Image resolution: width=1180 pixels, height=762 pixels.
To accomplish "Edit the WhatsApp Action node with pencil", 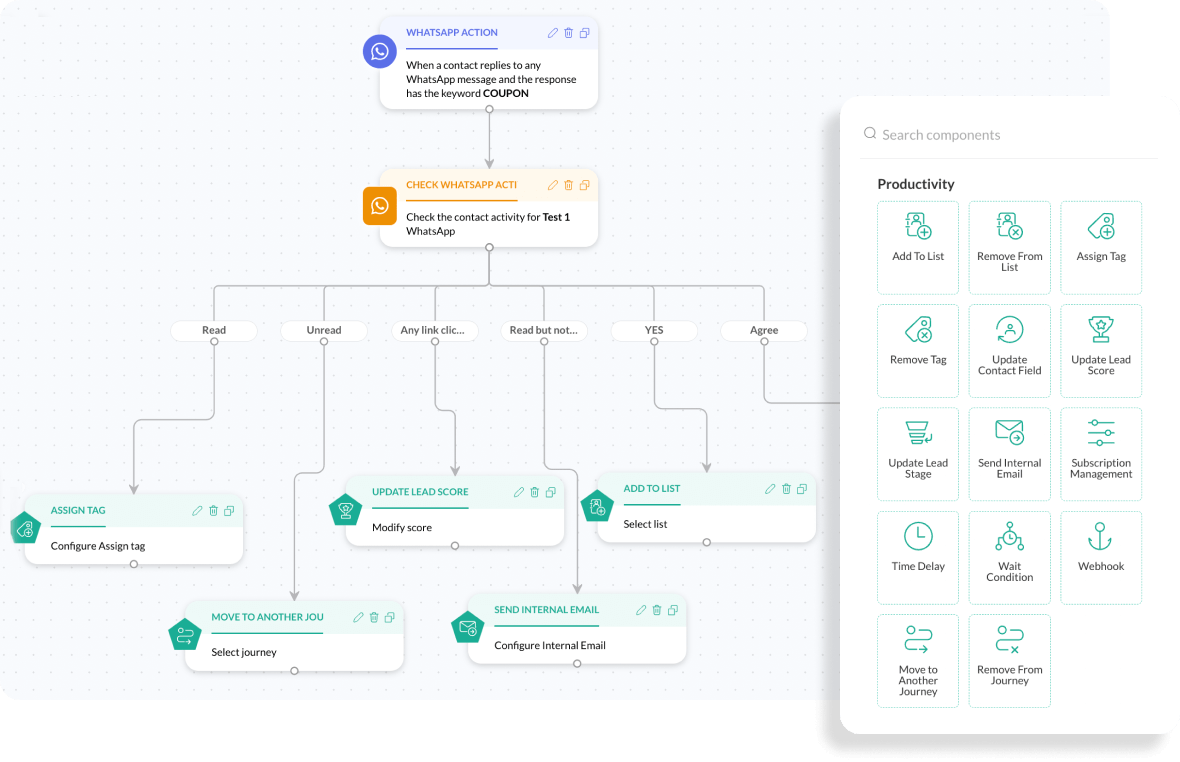I will click(553, 33).
